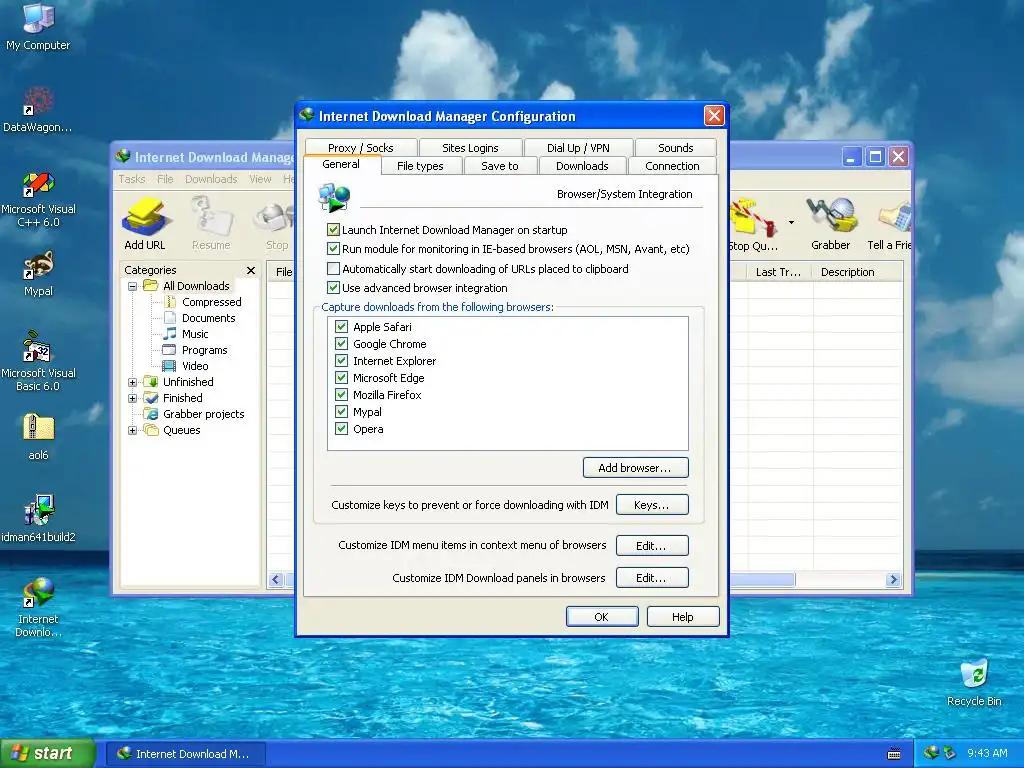Screen dimensions: 1024x768
Task: Click the Windows Start button
Action: [47, 754]
